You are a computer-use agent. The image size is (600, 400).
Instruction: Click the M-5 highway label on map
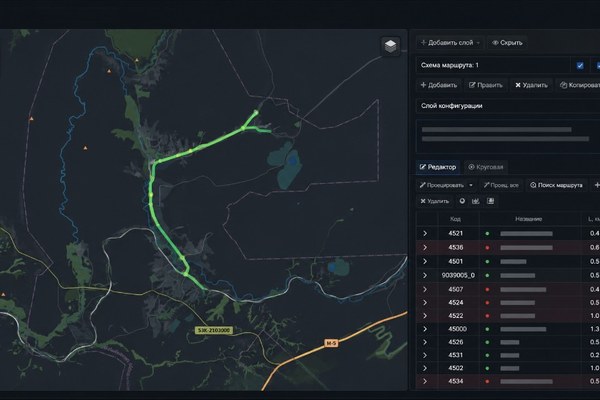331,343
